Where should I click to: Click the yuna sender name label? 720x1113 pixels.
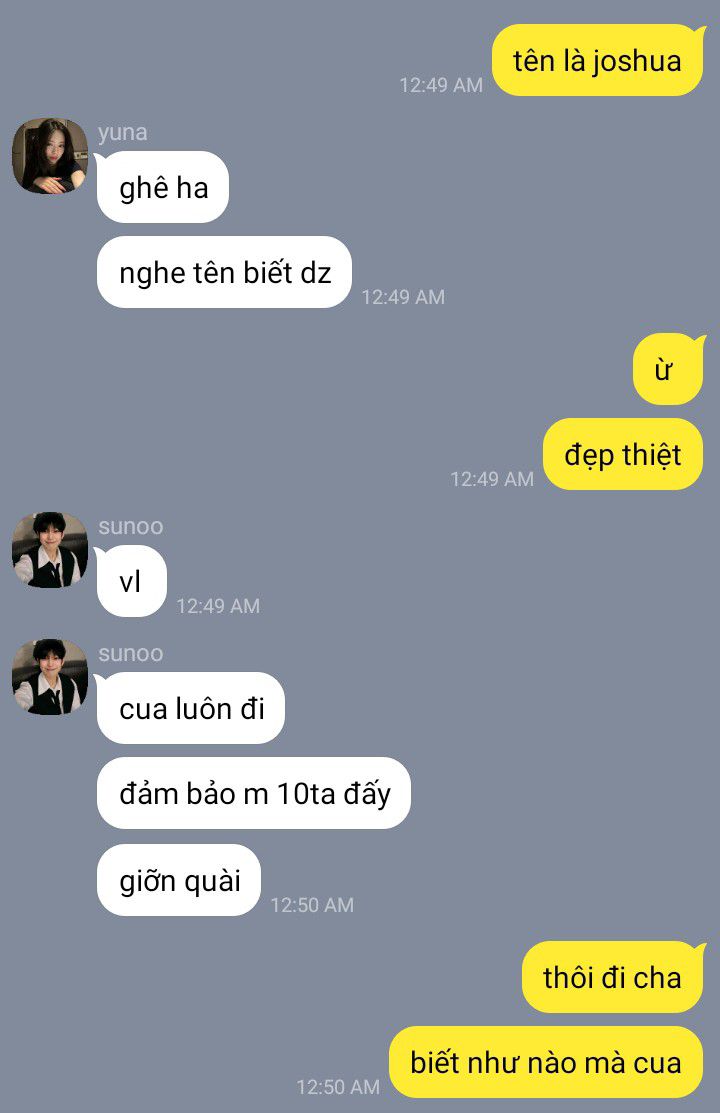123,133
